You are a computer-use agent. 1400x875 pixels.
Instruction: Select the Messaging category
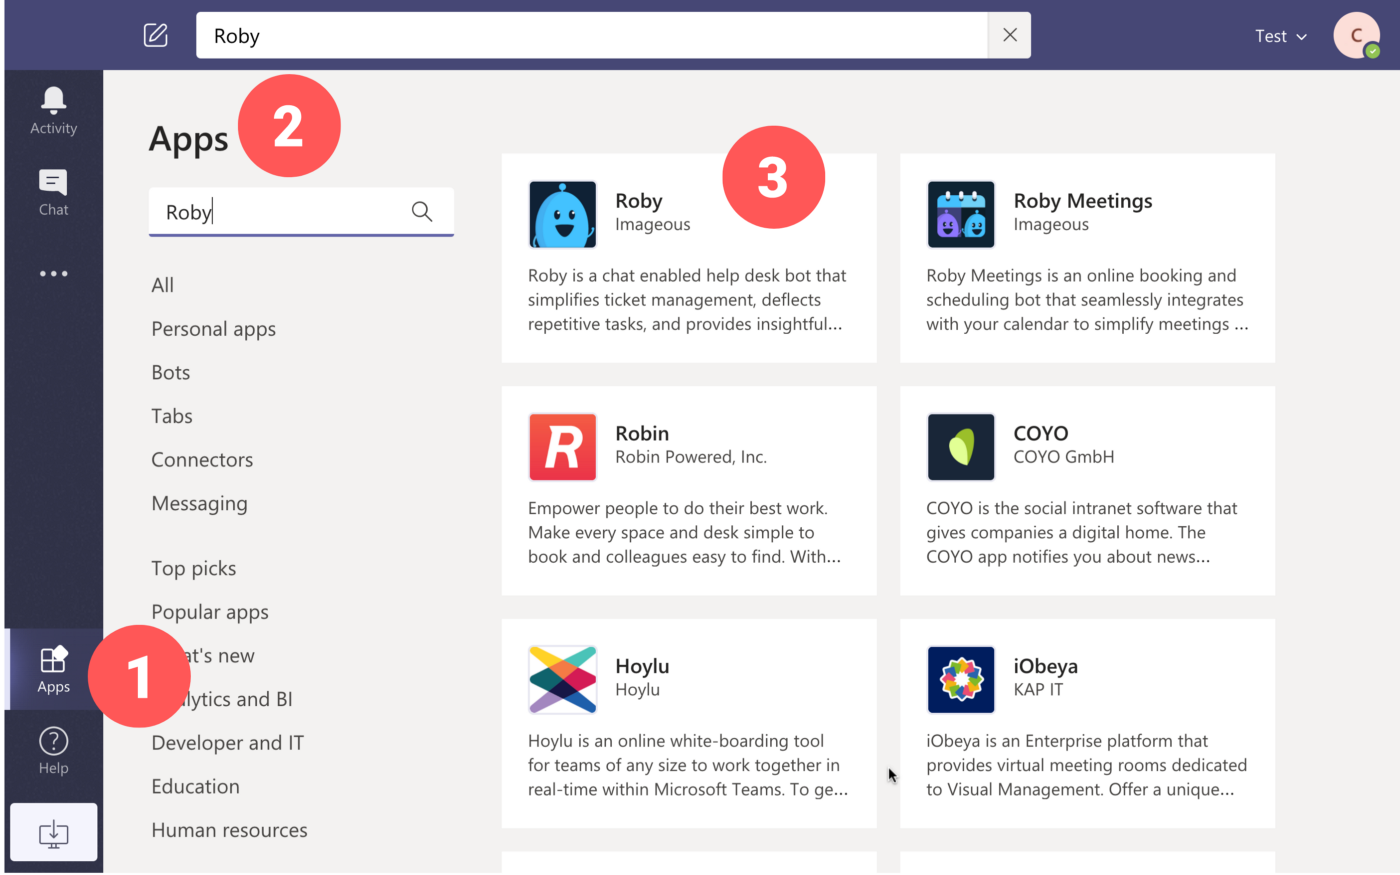(200, 504)
